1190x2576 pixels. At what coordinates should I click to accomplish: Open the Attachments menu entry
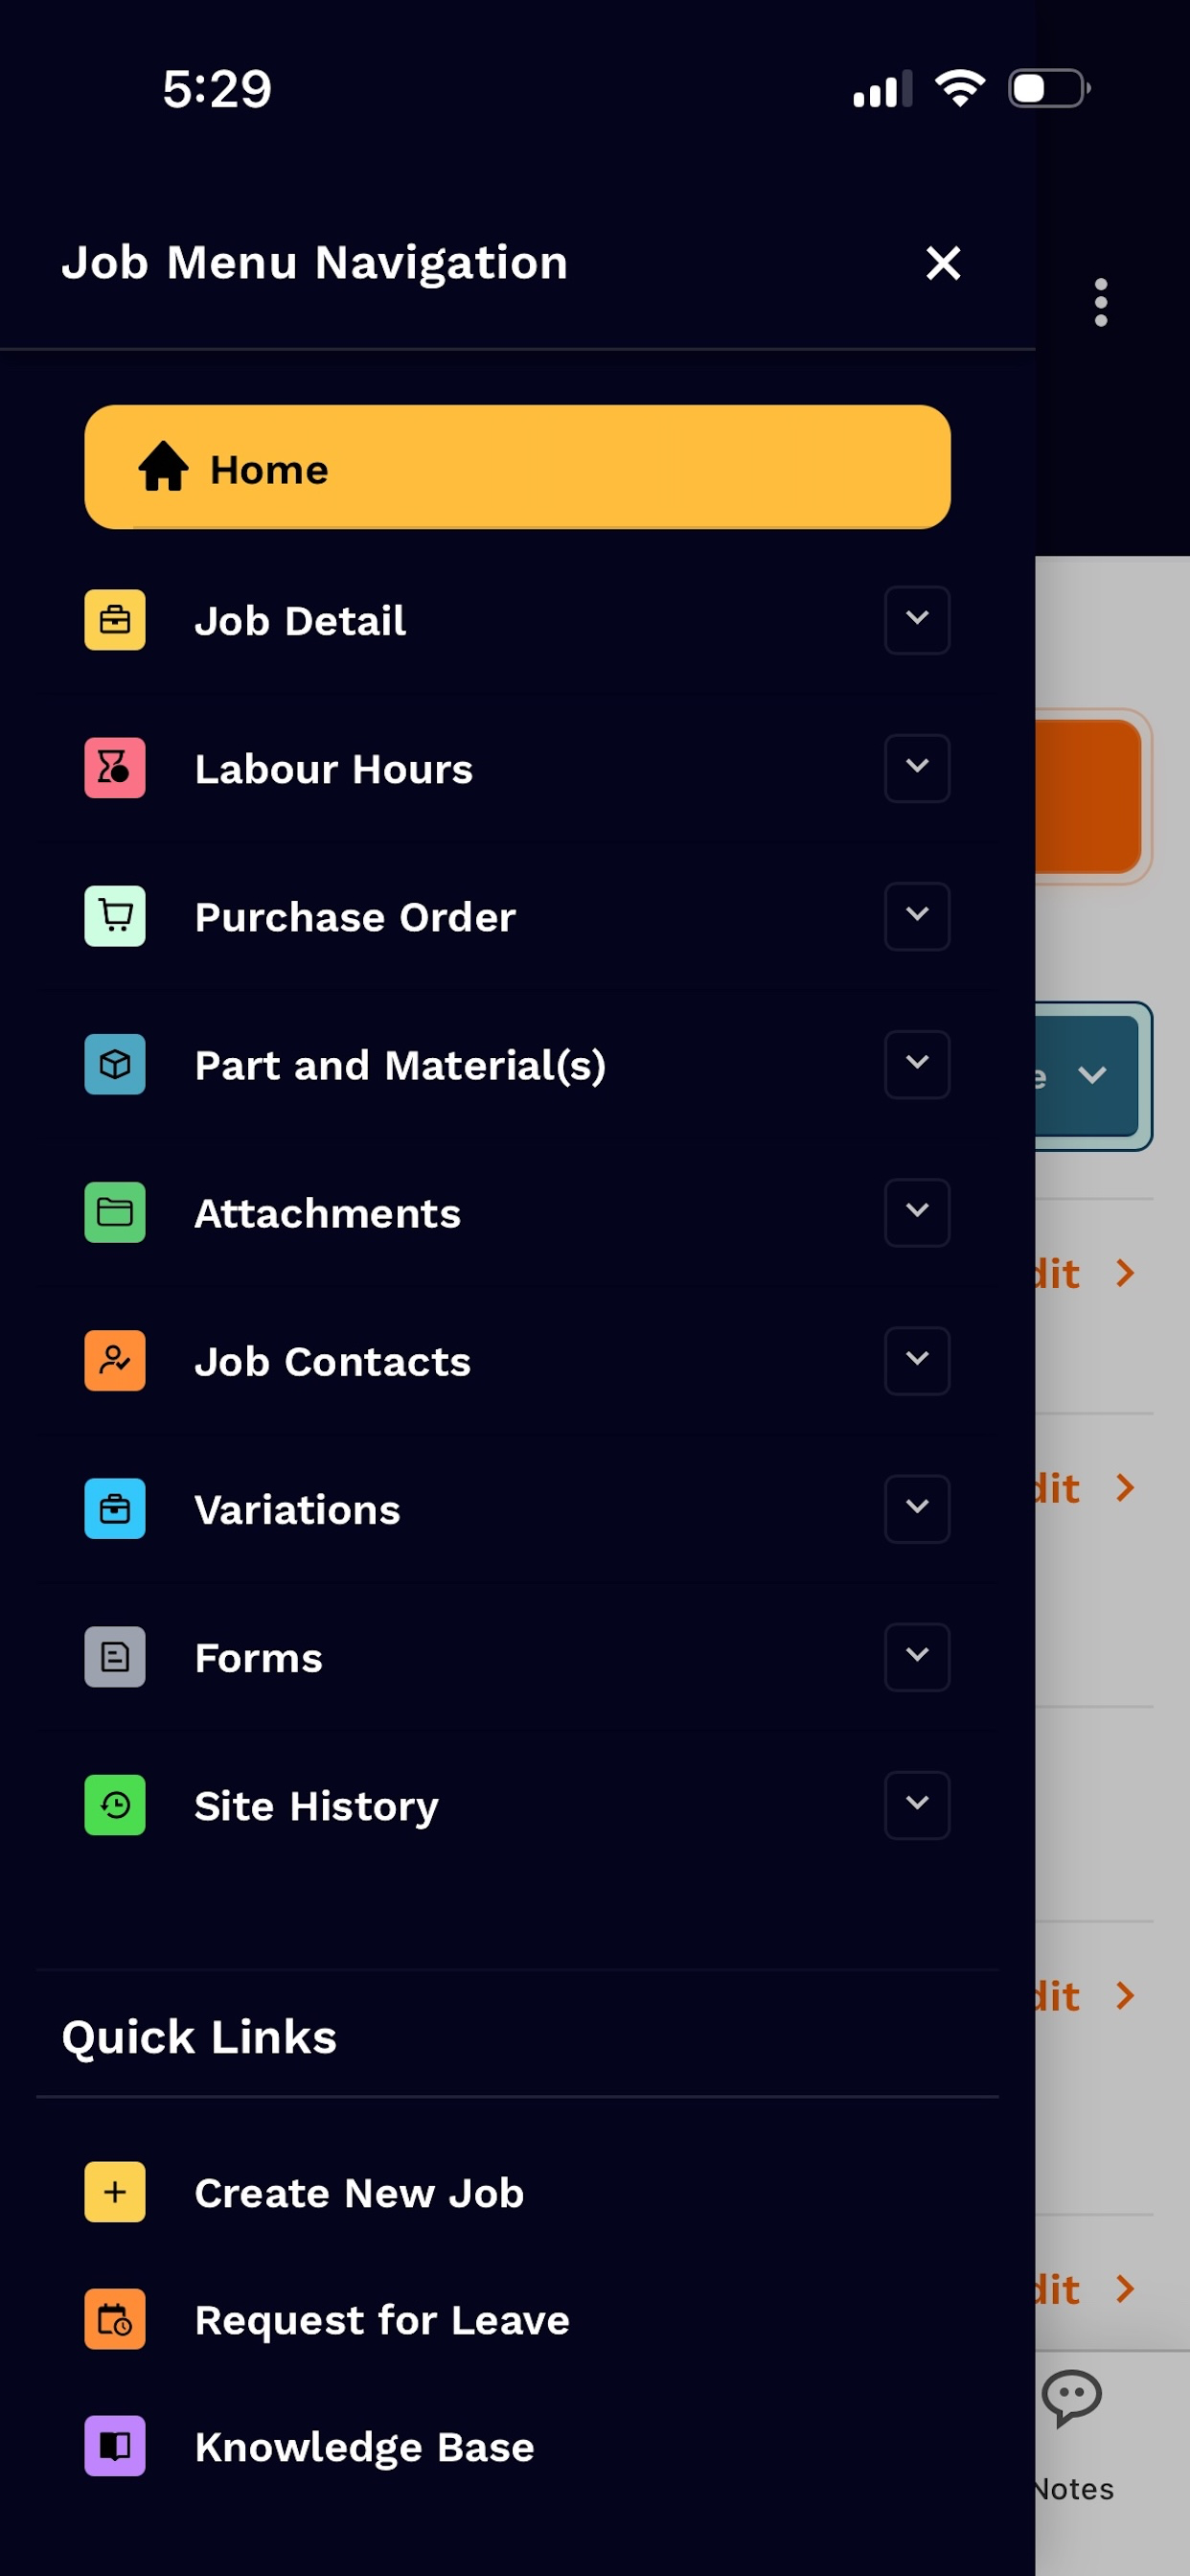pyautogui.click(x=517, y=1212)
